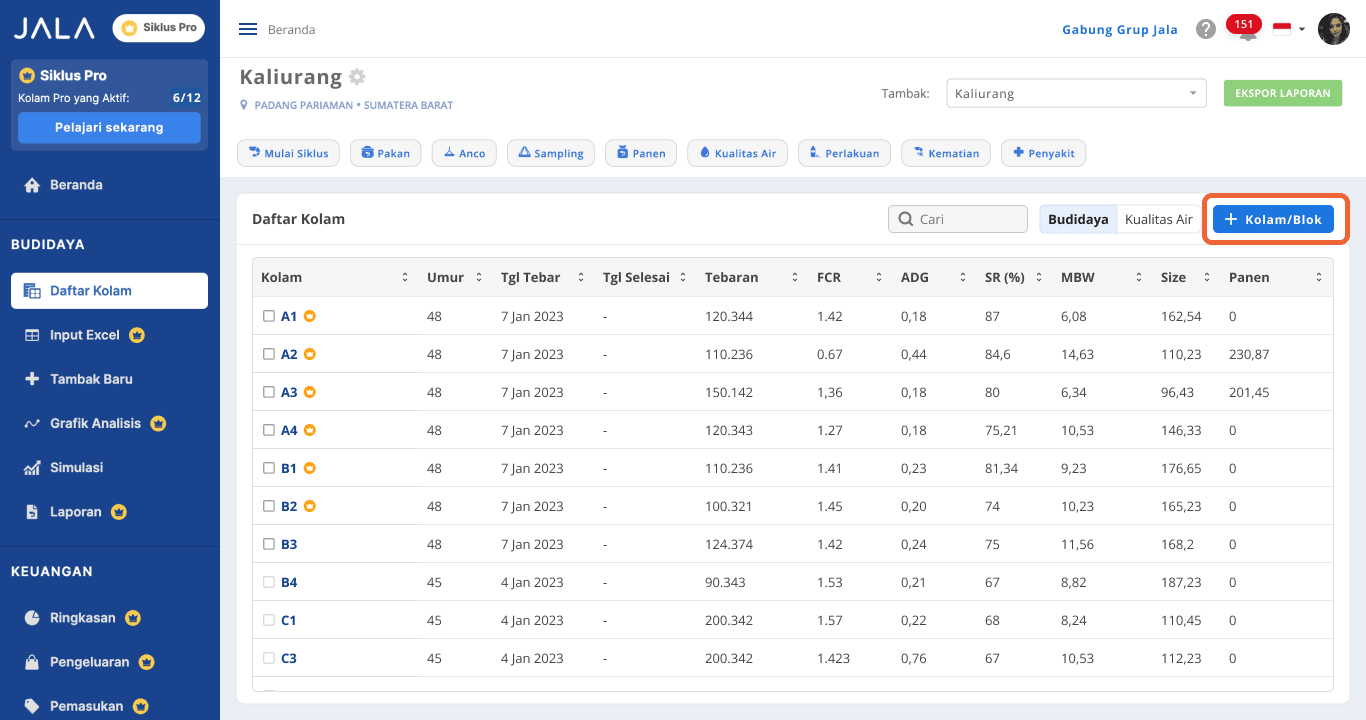
Task: Tick the checkbox for pond B3
Action: [x=268, y=544]
